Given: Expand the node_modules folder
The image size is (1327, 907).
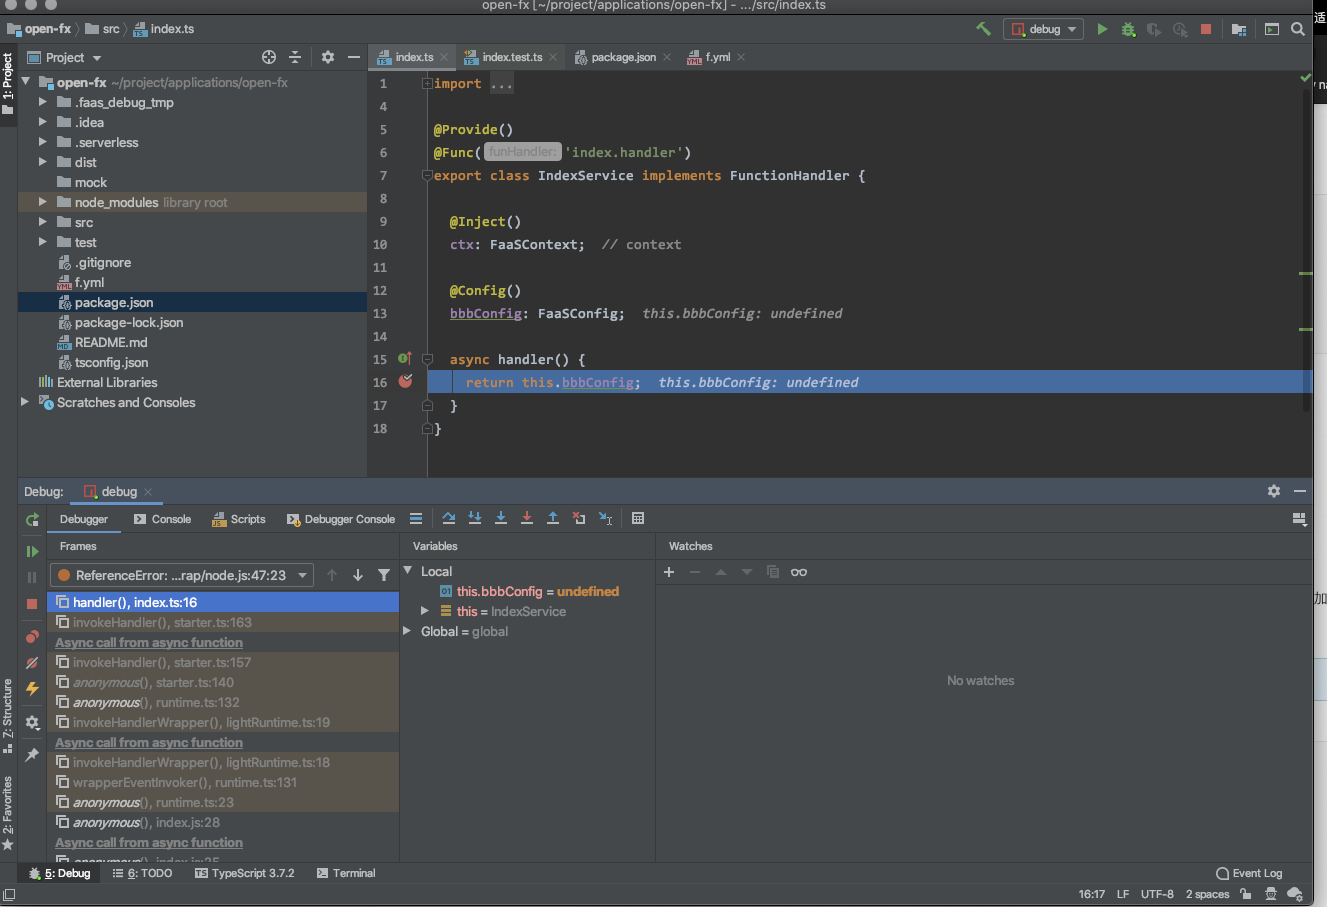Looking at the screenshot, I should click(x=42, y=202).
